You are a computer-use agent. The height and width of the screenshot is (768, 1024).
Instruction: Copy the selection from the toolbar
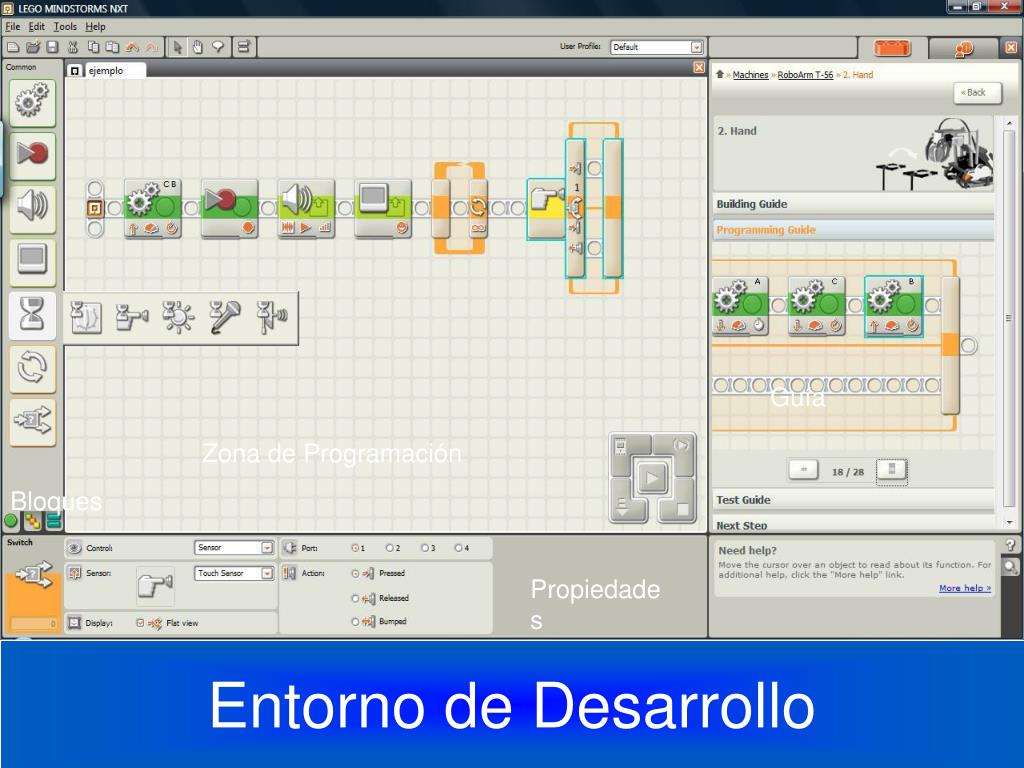[93, 47]
